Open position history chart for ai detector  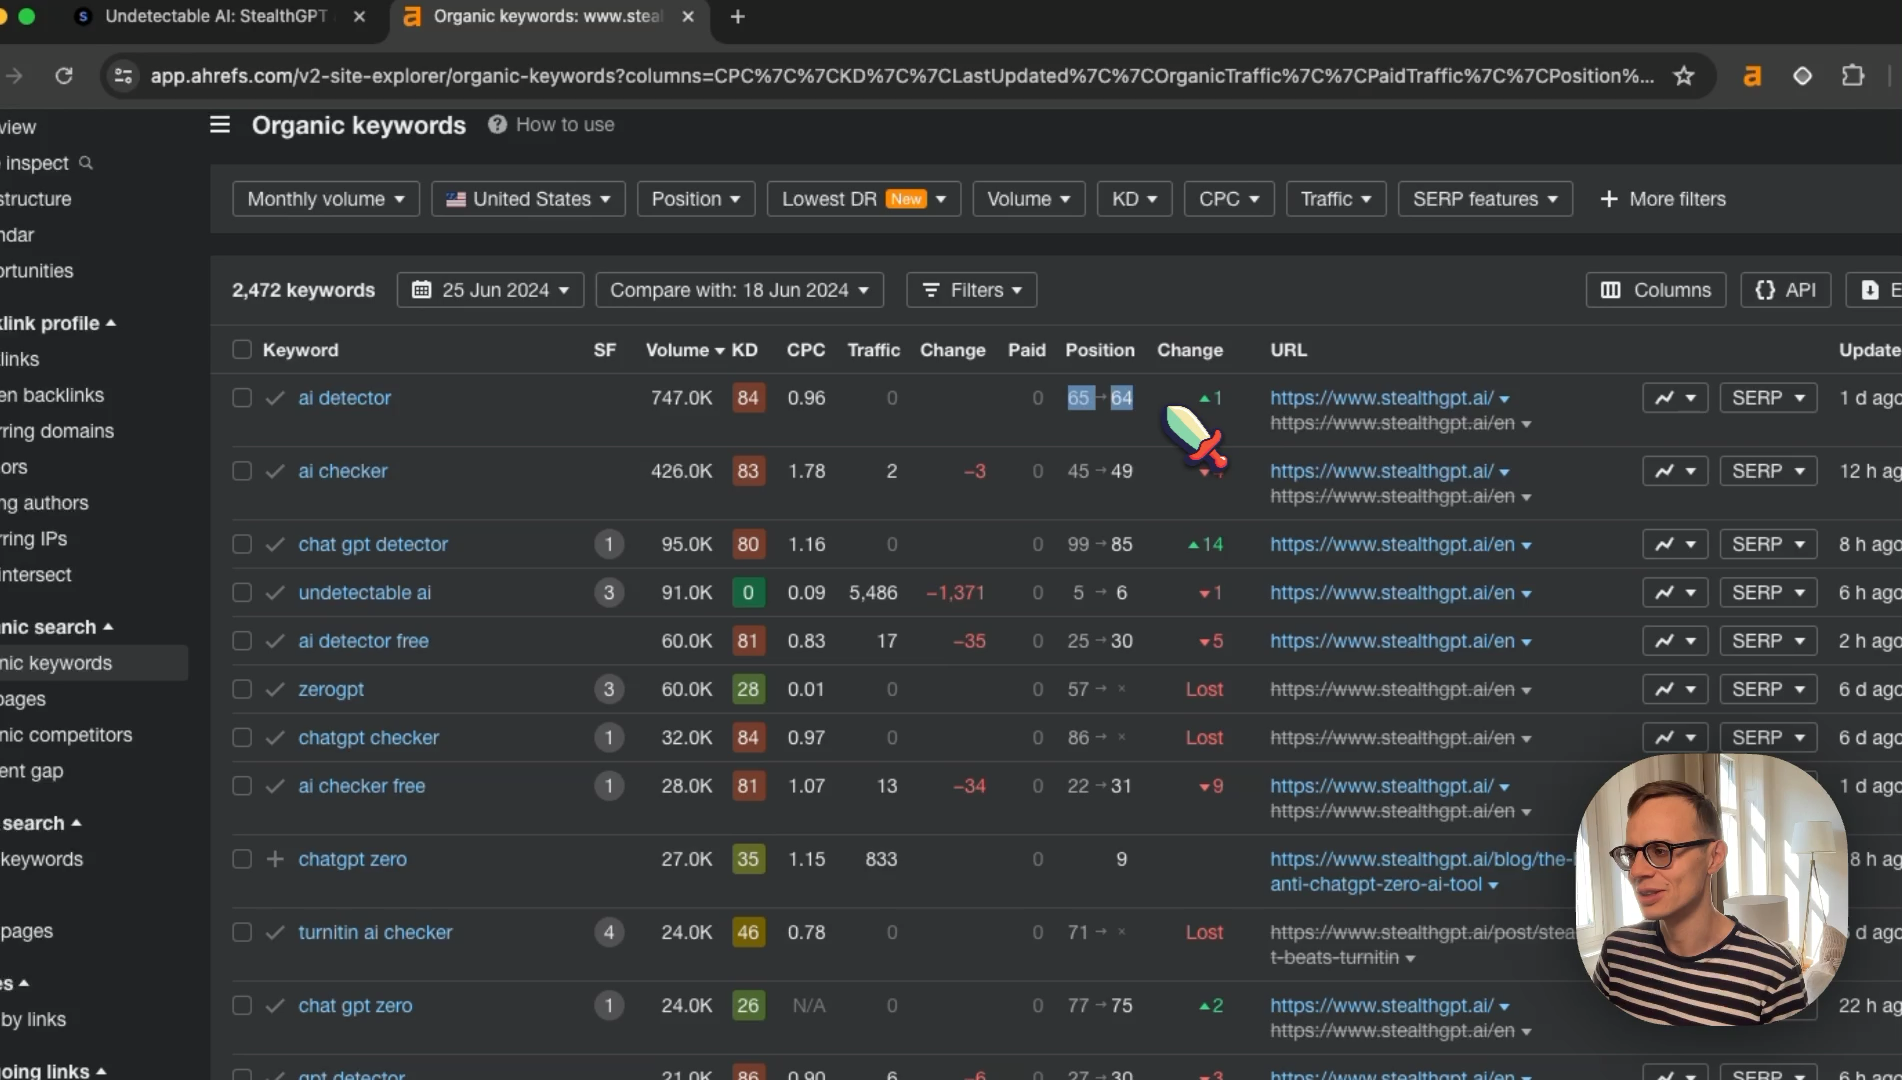[x=1675, y=398]
